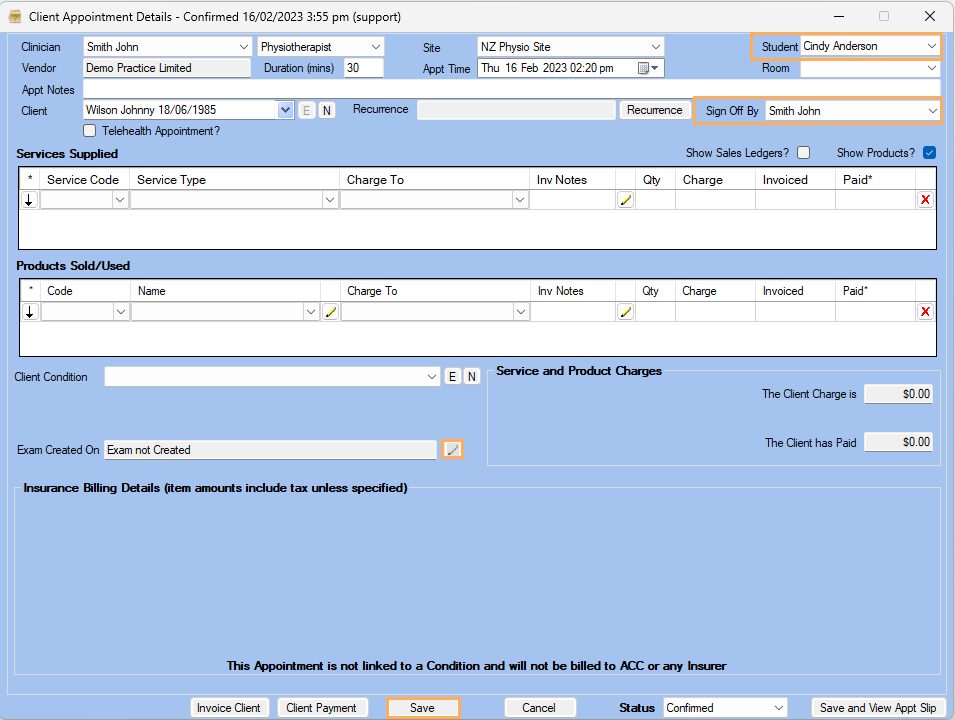Click red X delete icon in Services Supplied row

(925, 200)
